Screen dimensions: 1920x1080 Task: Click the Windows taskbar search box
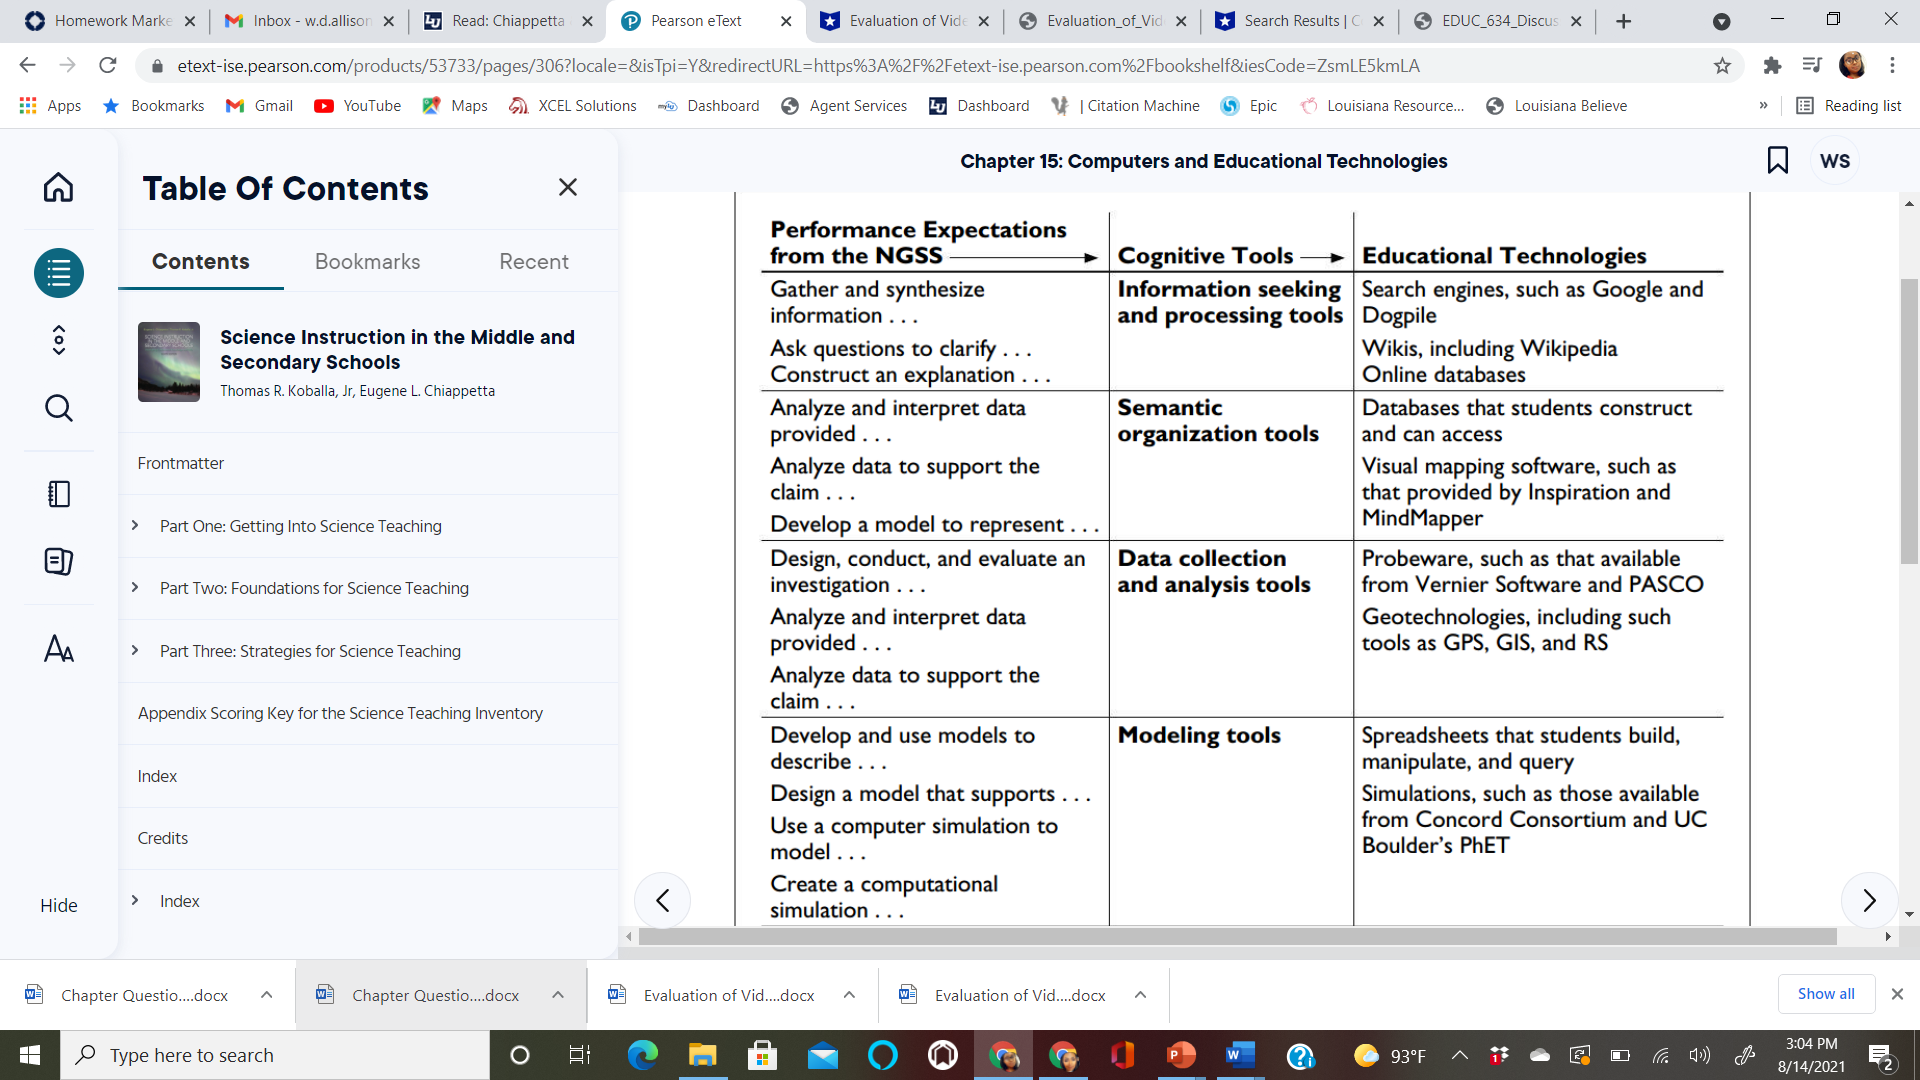tap(275, 1055)
